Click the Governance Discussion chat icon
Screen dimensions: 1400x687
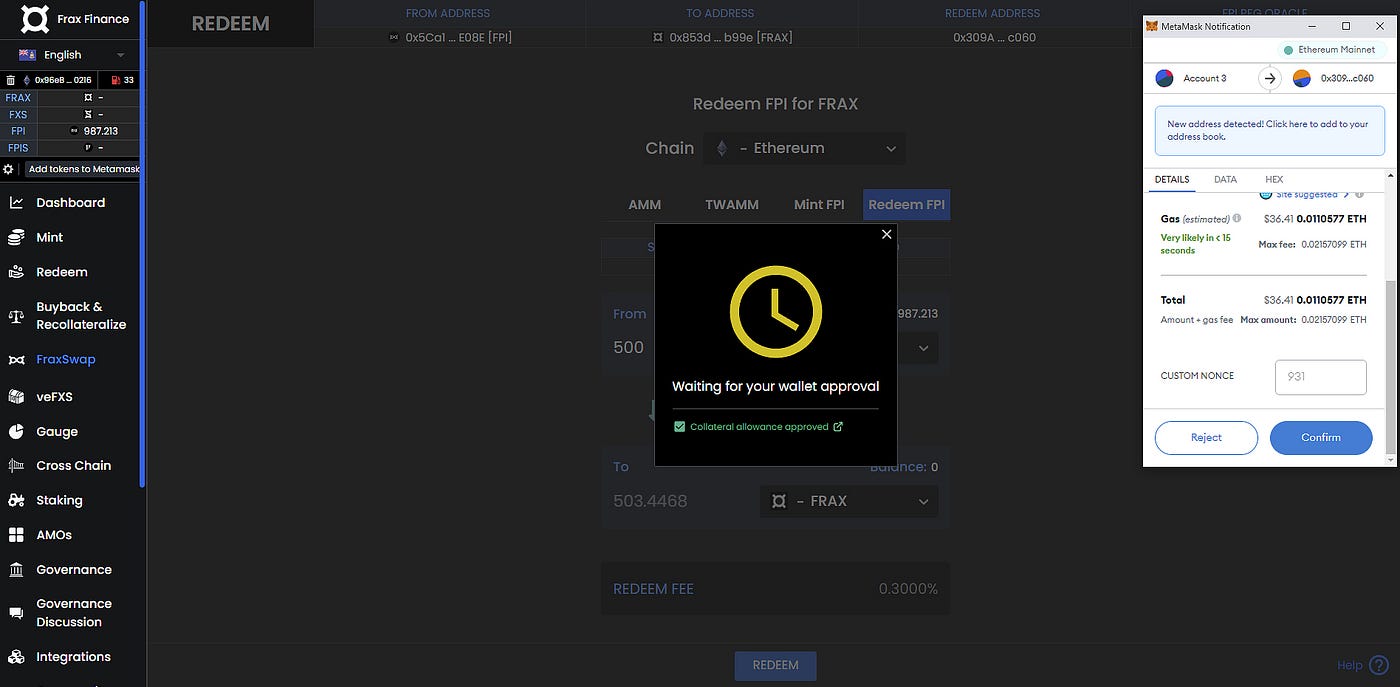16,613
